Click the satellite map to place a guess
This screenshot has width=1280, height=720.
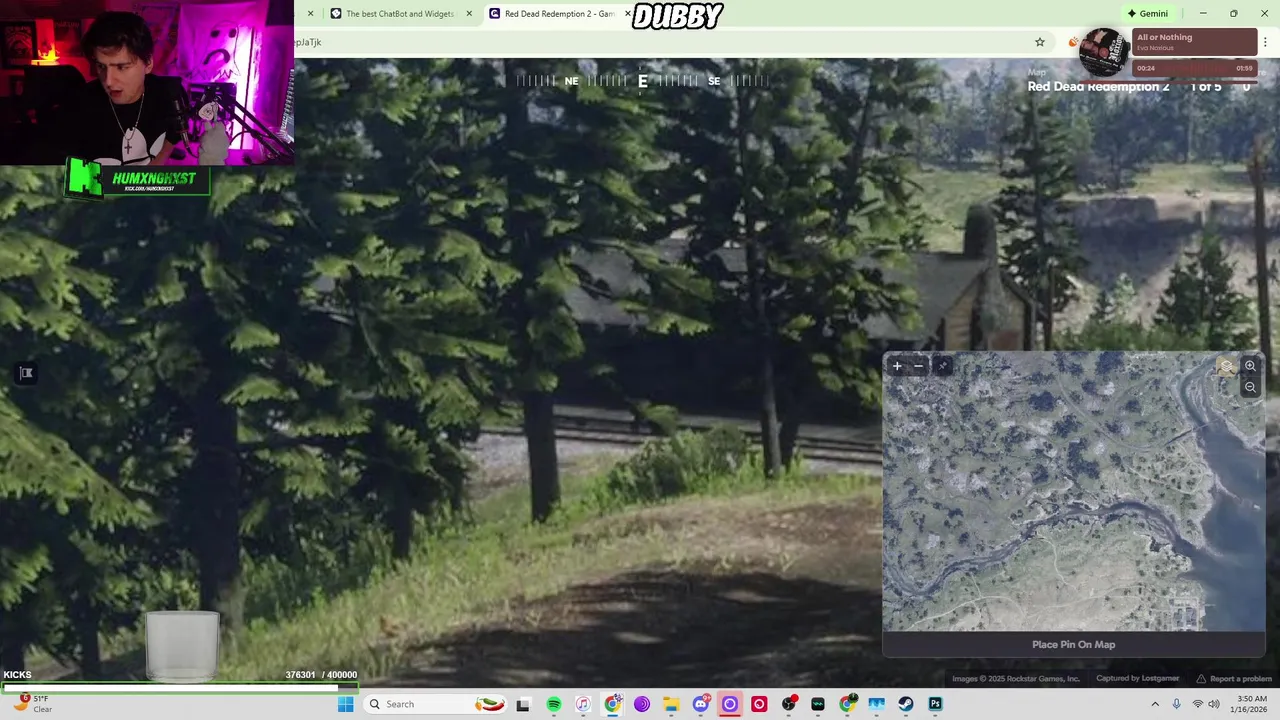tap(1073, 492)
